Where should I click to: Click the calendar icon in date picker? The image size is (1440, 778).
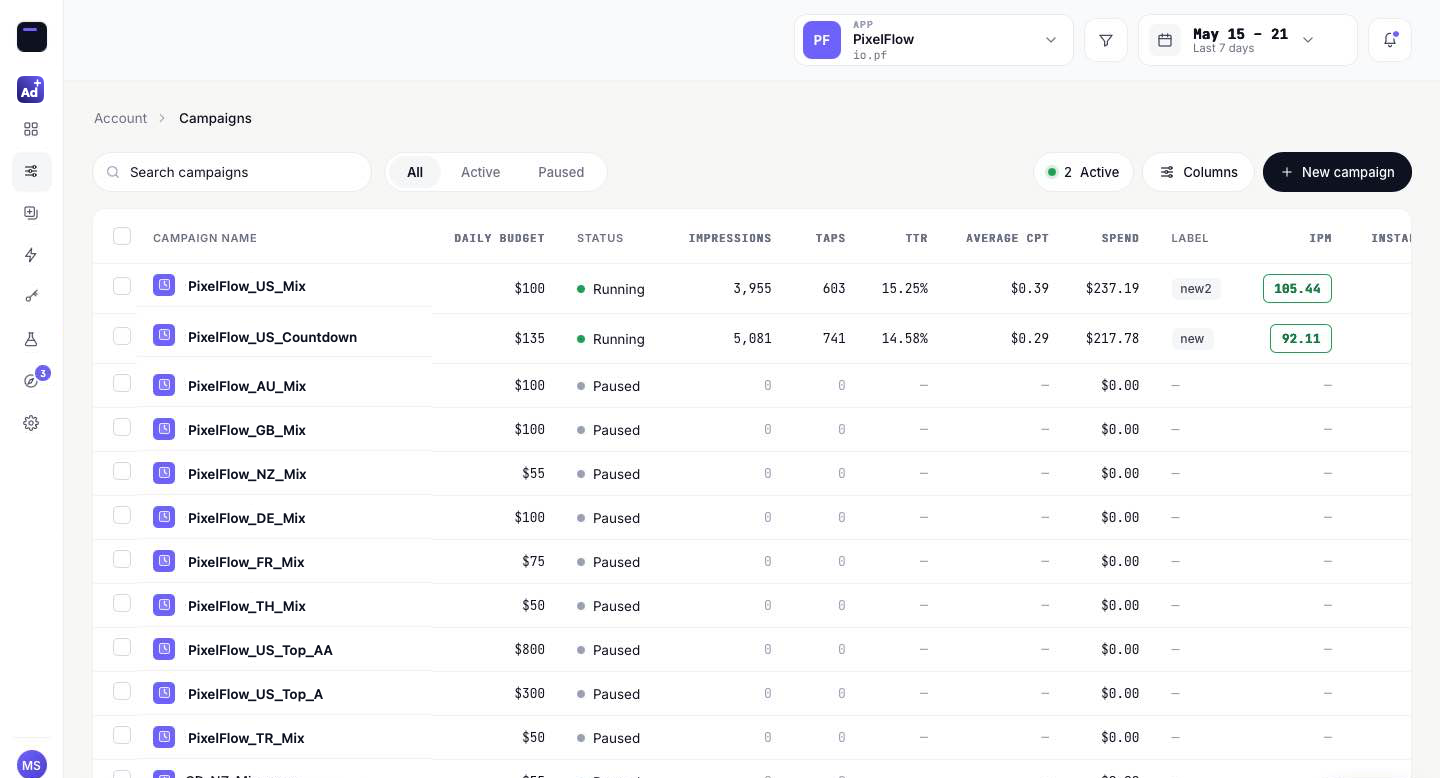[x=1165, y=40]
